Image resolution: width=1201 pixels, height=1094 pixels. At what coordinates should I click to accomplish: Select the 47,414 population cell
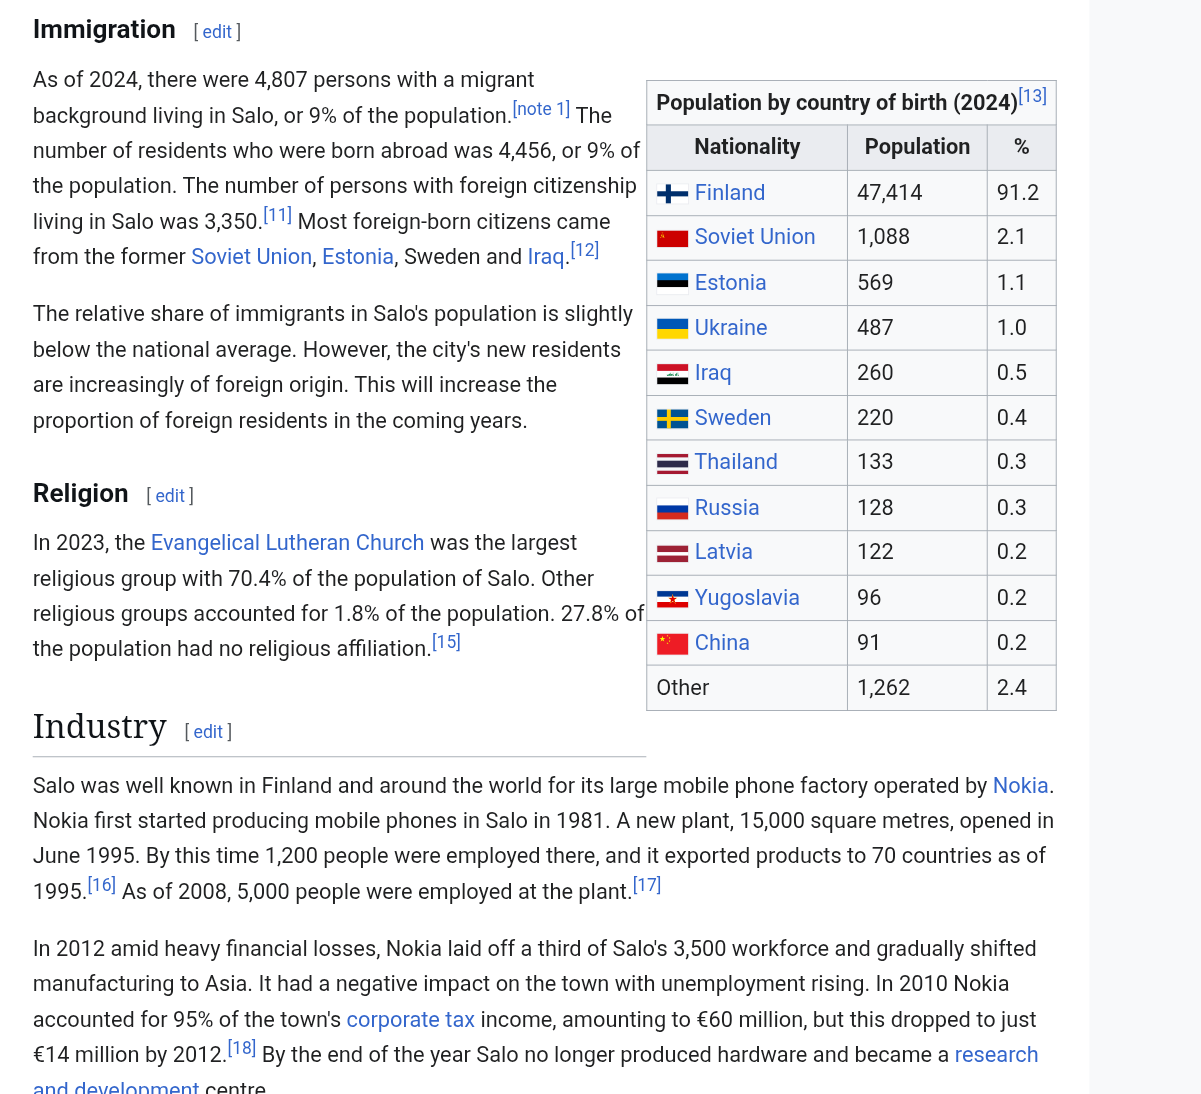click(x=917, y=193)
